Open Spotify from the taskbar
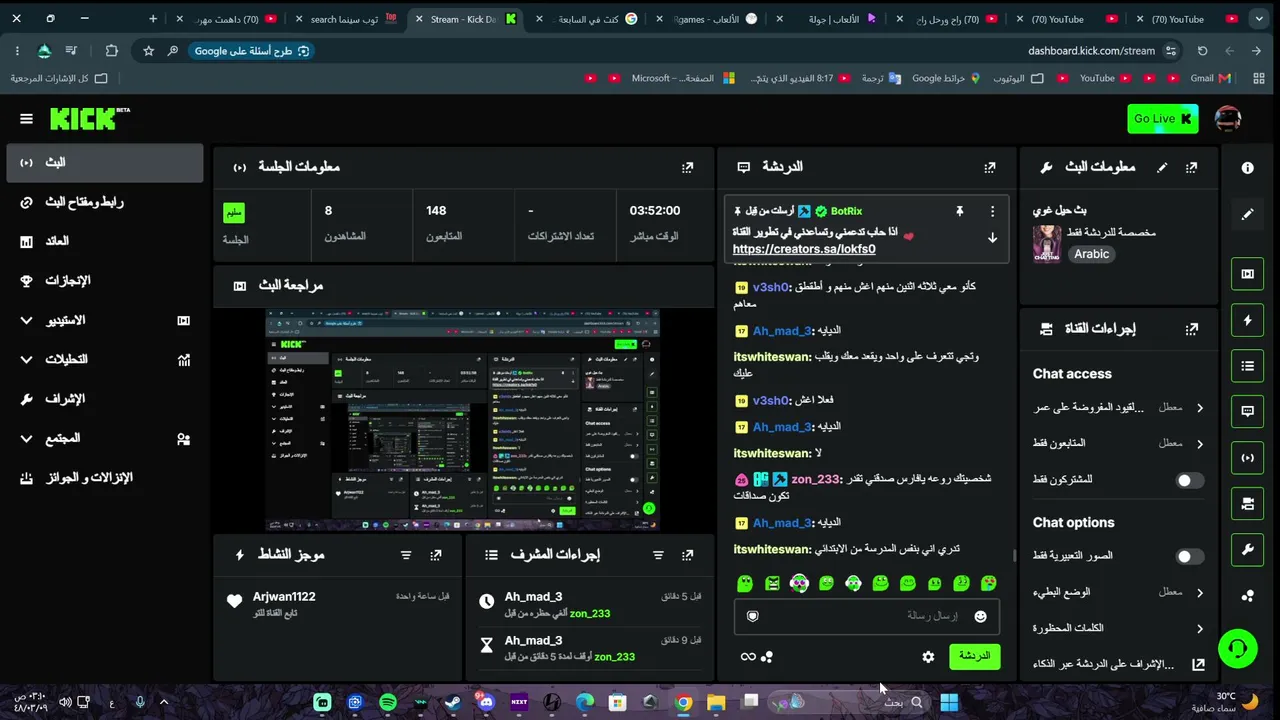This screenshot has height=720, width=1280. click(x=388, y=703)
